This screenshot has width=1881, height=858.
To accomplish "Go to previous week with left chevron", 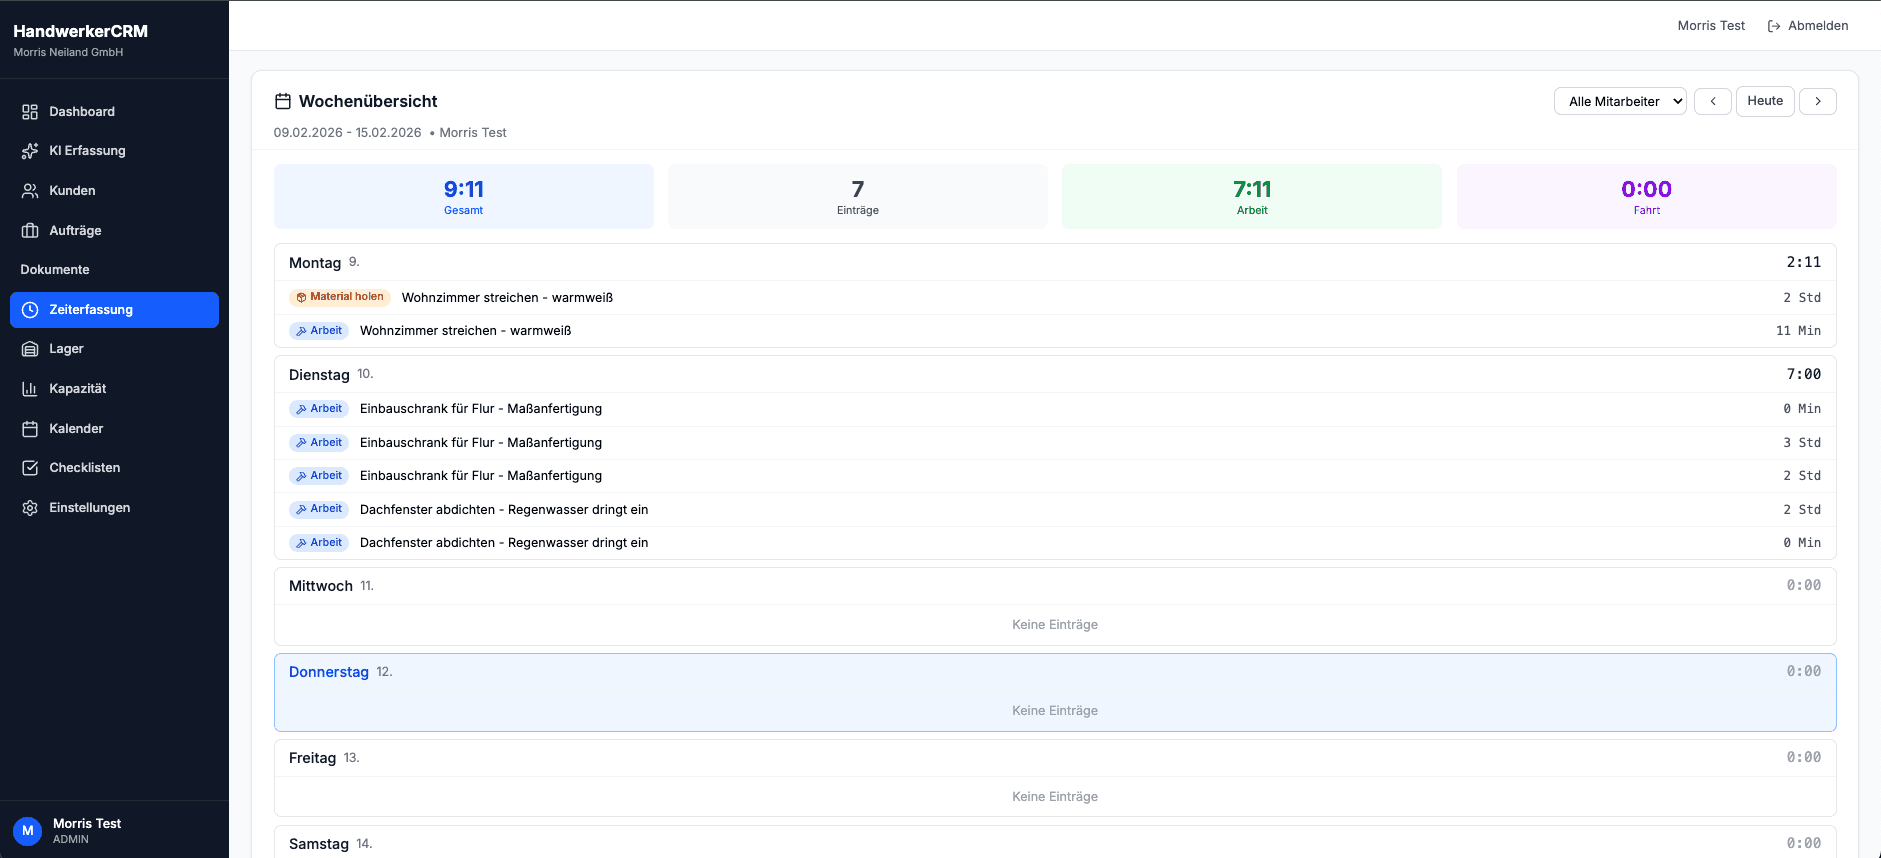I will click(x=1713, y=101).
